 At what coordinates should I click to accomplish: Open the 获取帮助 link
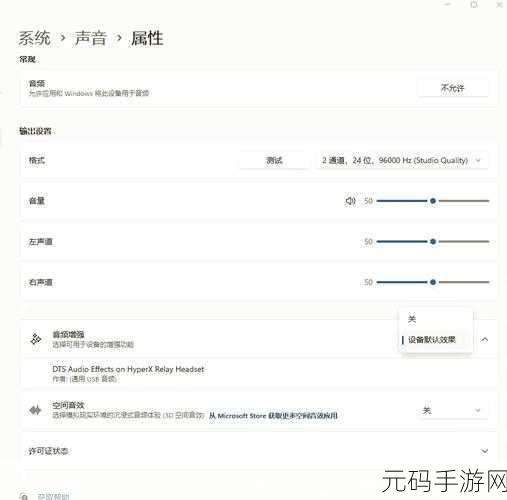[53, 497]
